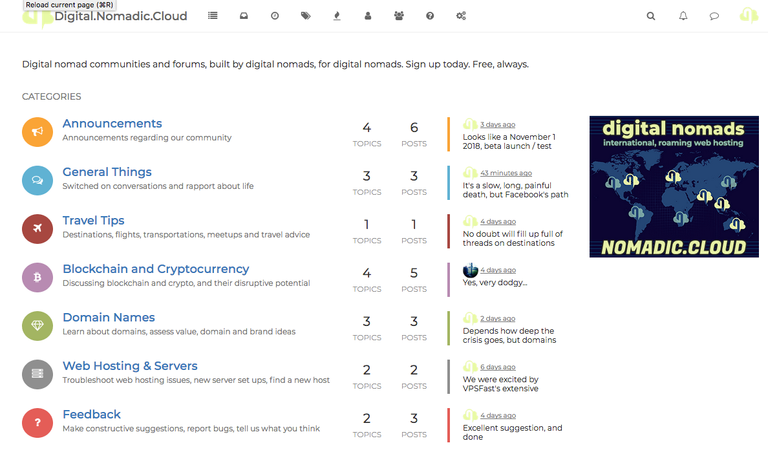Click the Travel Tips airplane icon
This screenshot has height=449, width=768.
(37, 229)
